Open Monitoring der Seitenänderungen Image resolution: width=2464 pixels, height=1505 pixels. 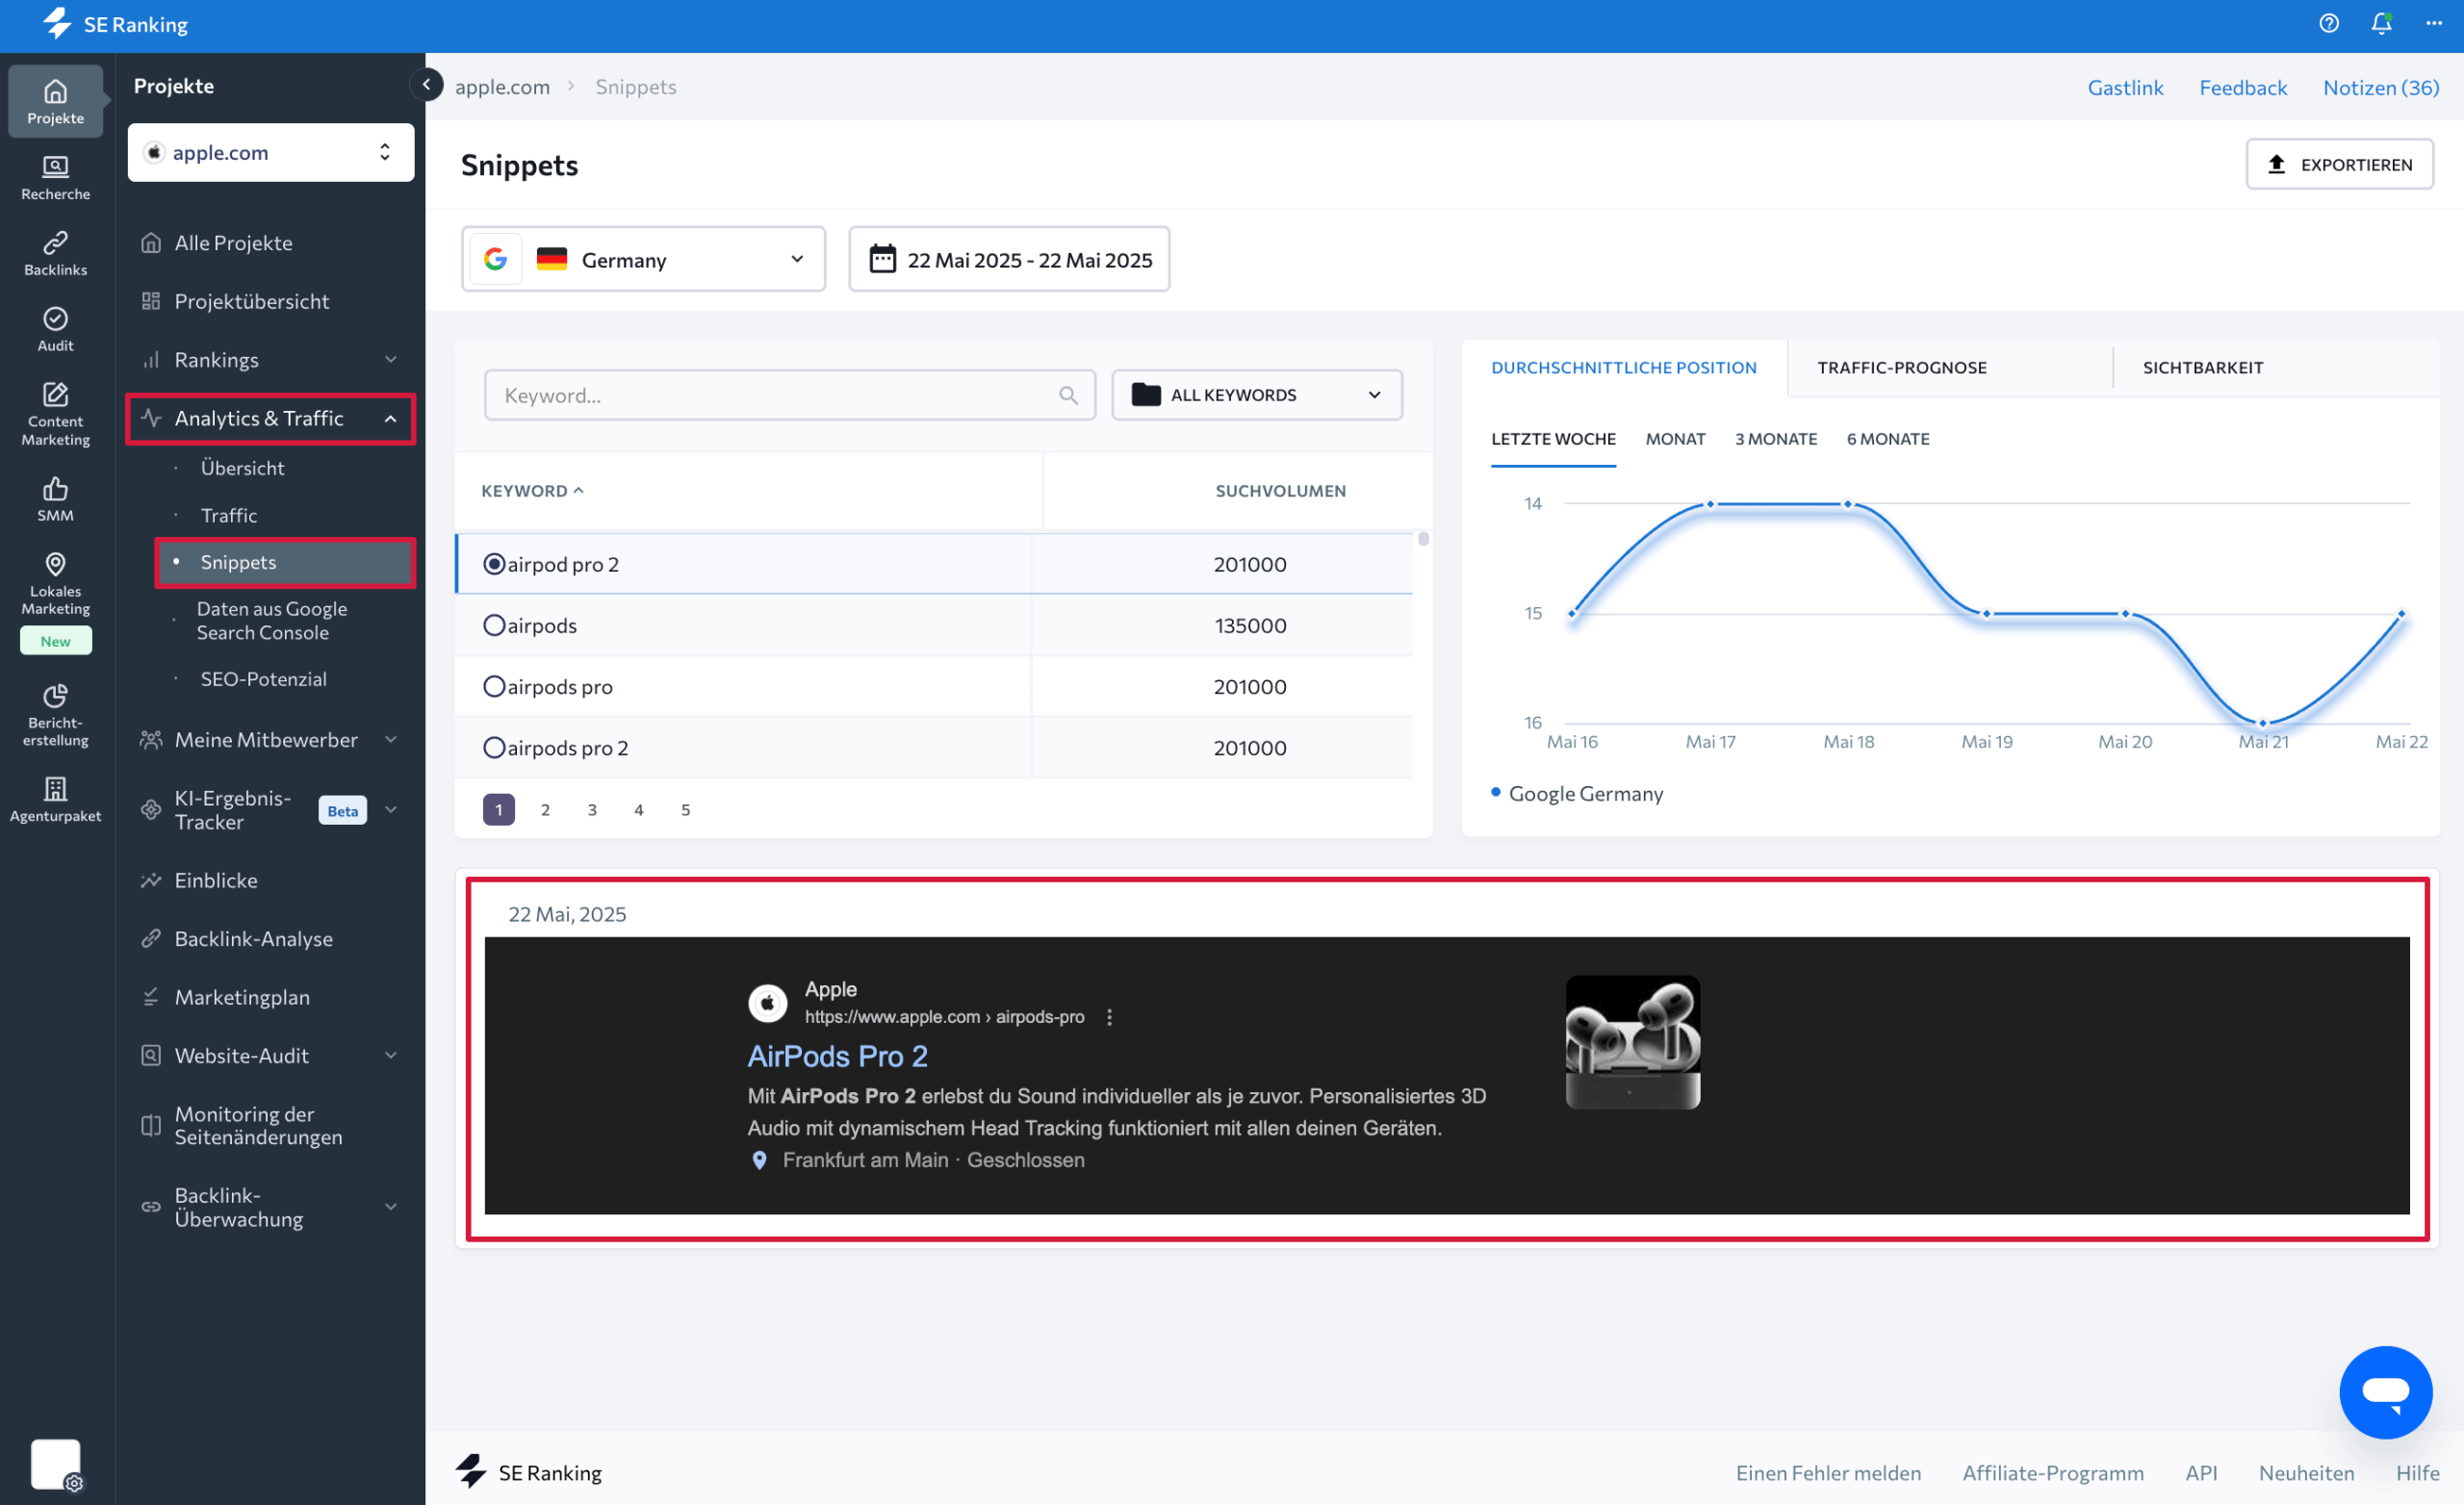tap(258, 1125)
